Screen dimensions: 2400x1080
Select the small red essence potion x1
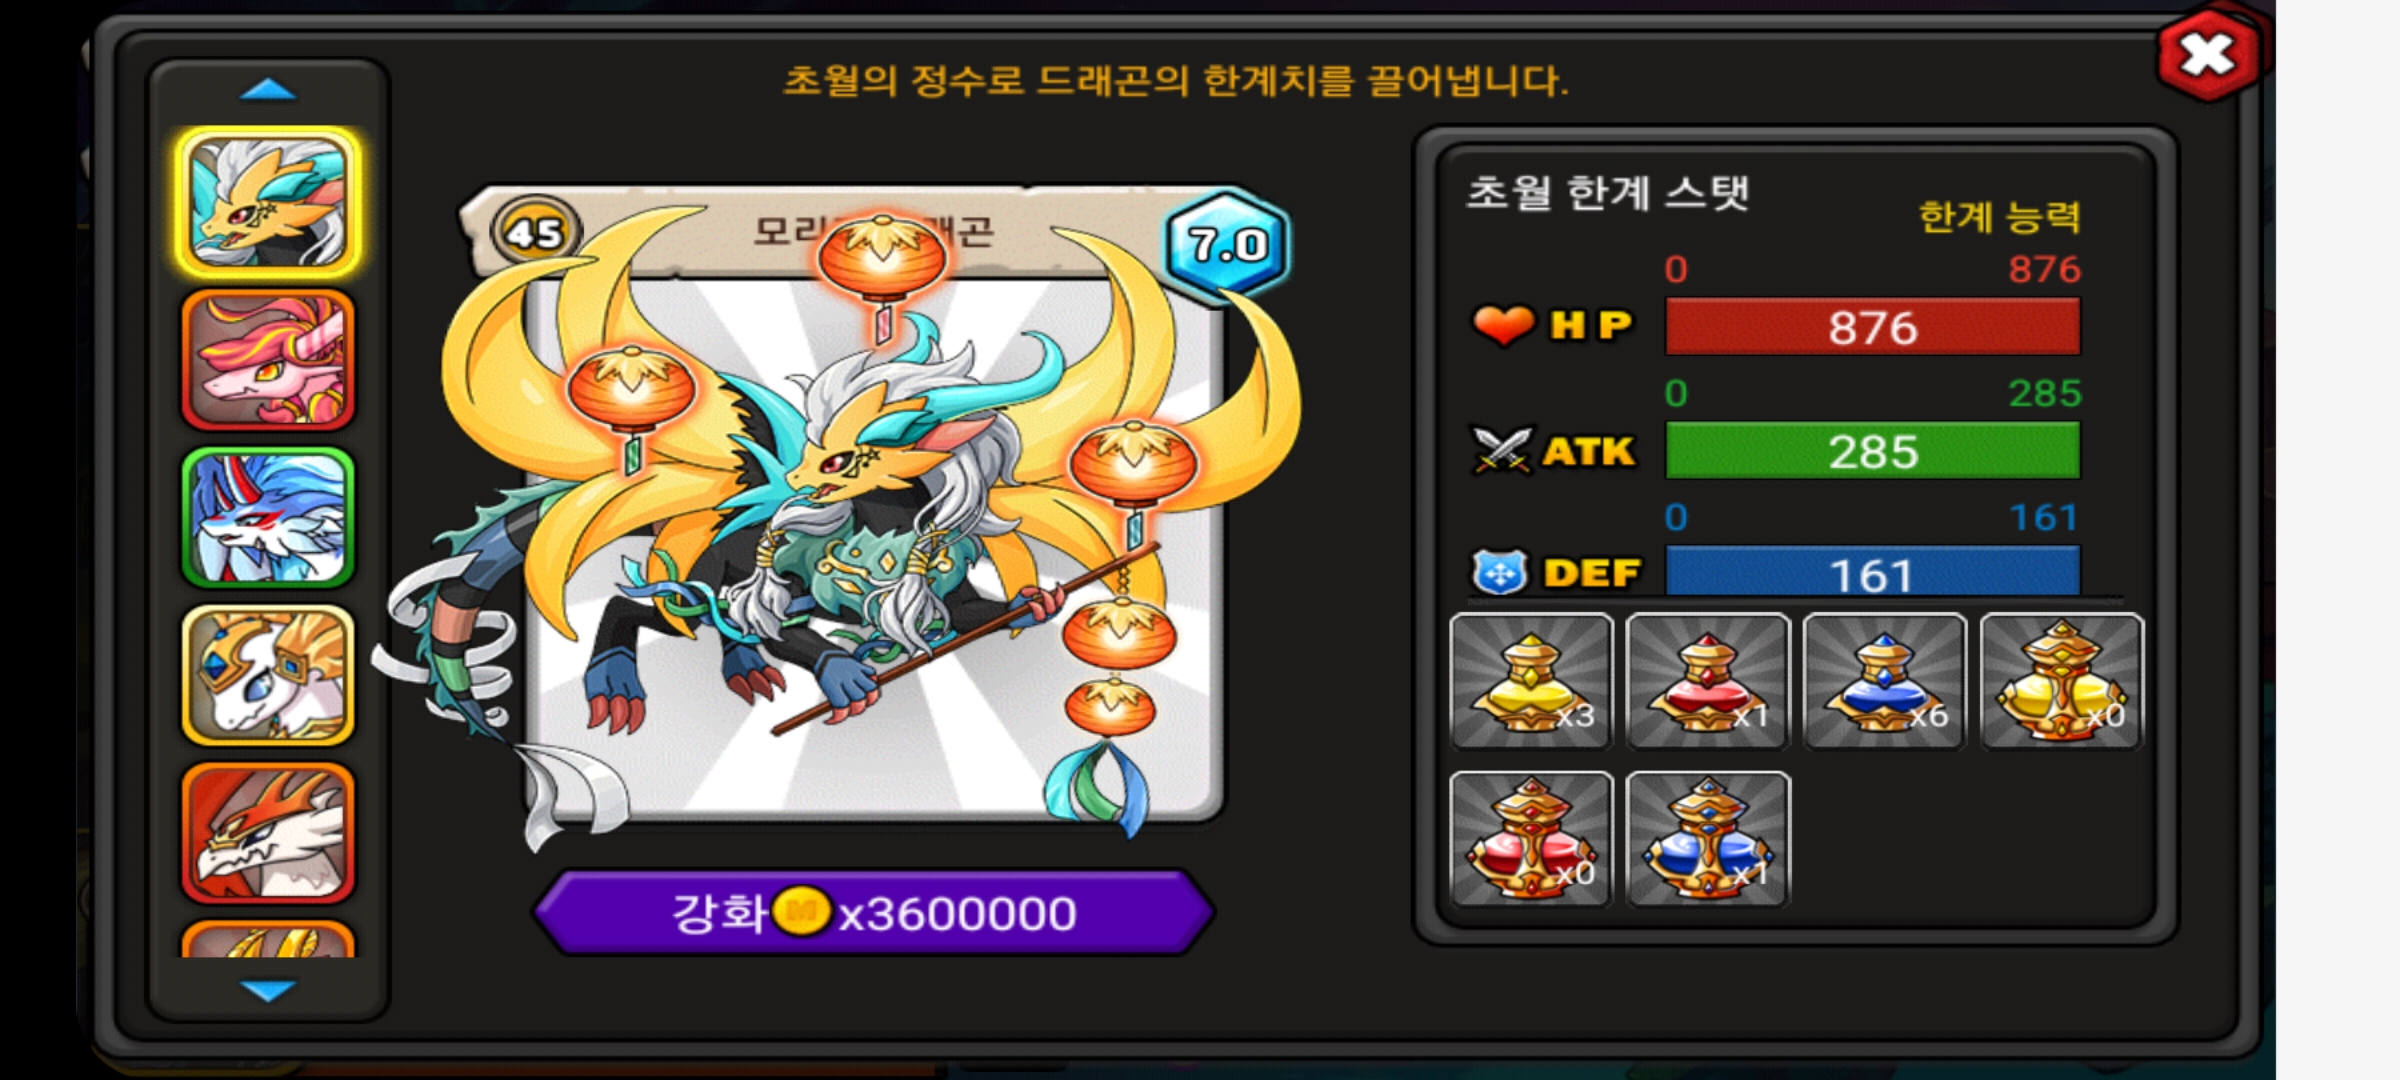(1707, 681)
